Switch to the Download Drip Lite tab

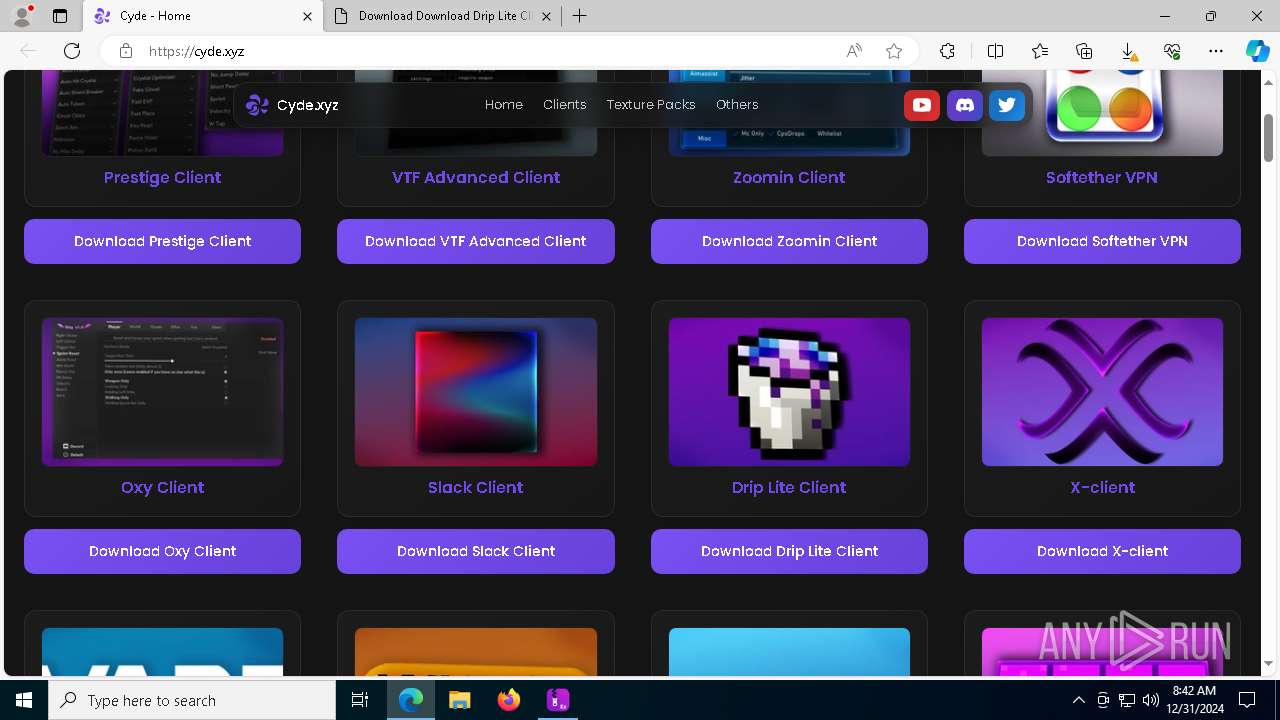click(443, 16)
